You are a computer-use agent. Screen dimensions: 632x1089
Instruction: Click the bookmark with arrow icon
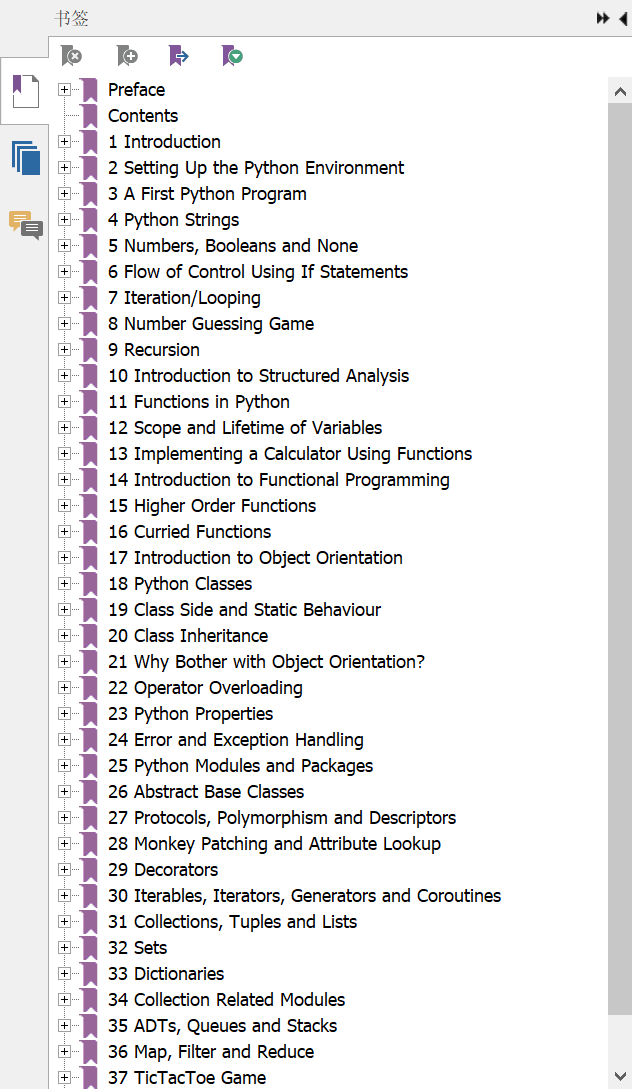[x=178, y=56]
